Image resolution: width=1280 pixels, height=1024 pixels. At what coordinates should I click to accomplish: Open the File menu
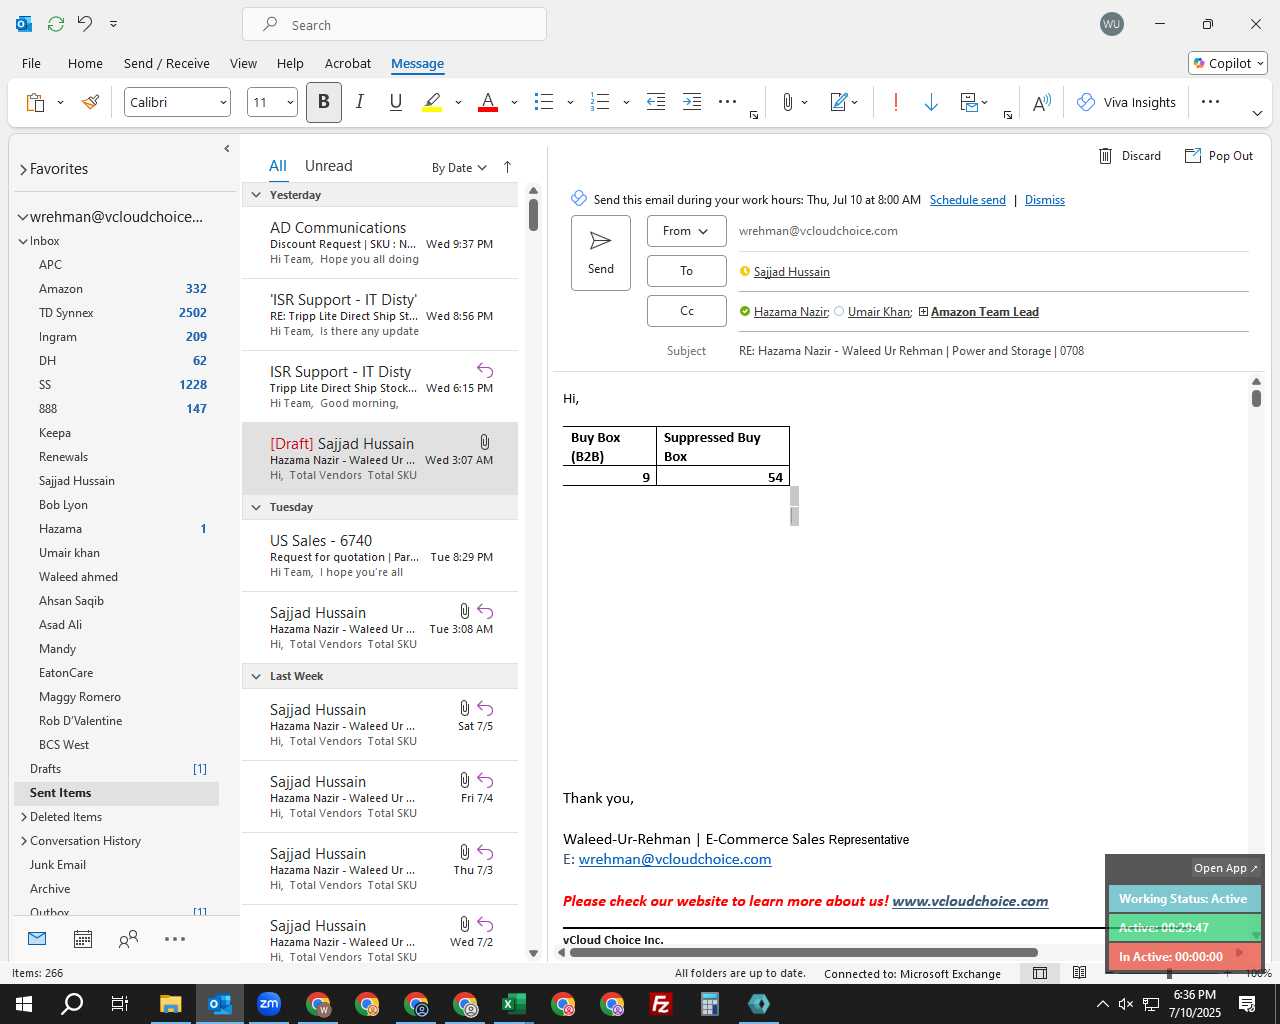31,63
